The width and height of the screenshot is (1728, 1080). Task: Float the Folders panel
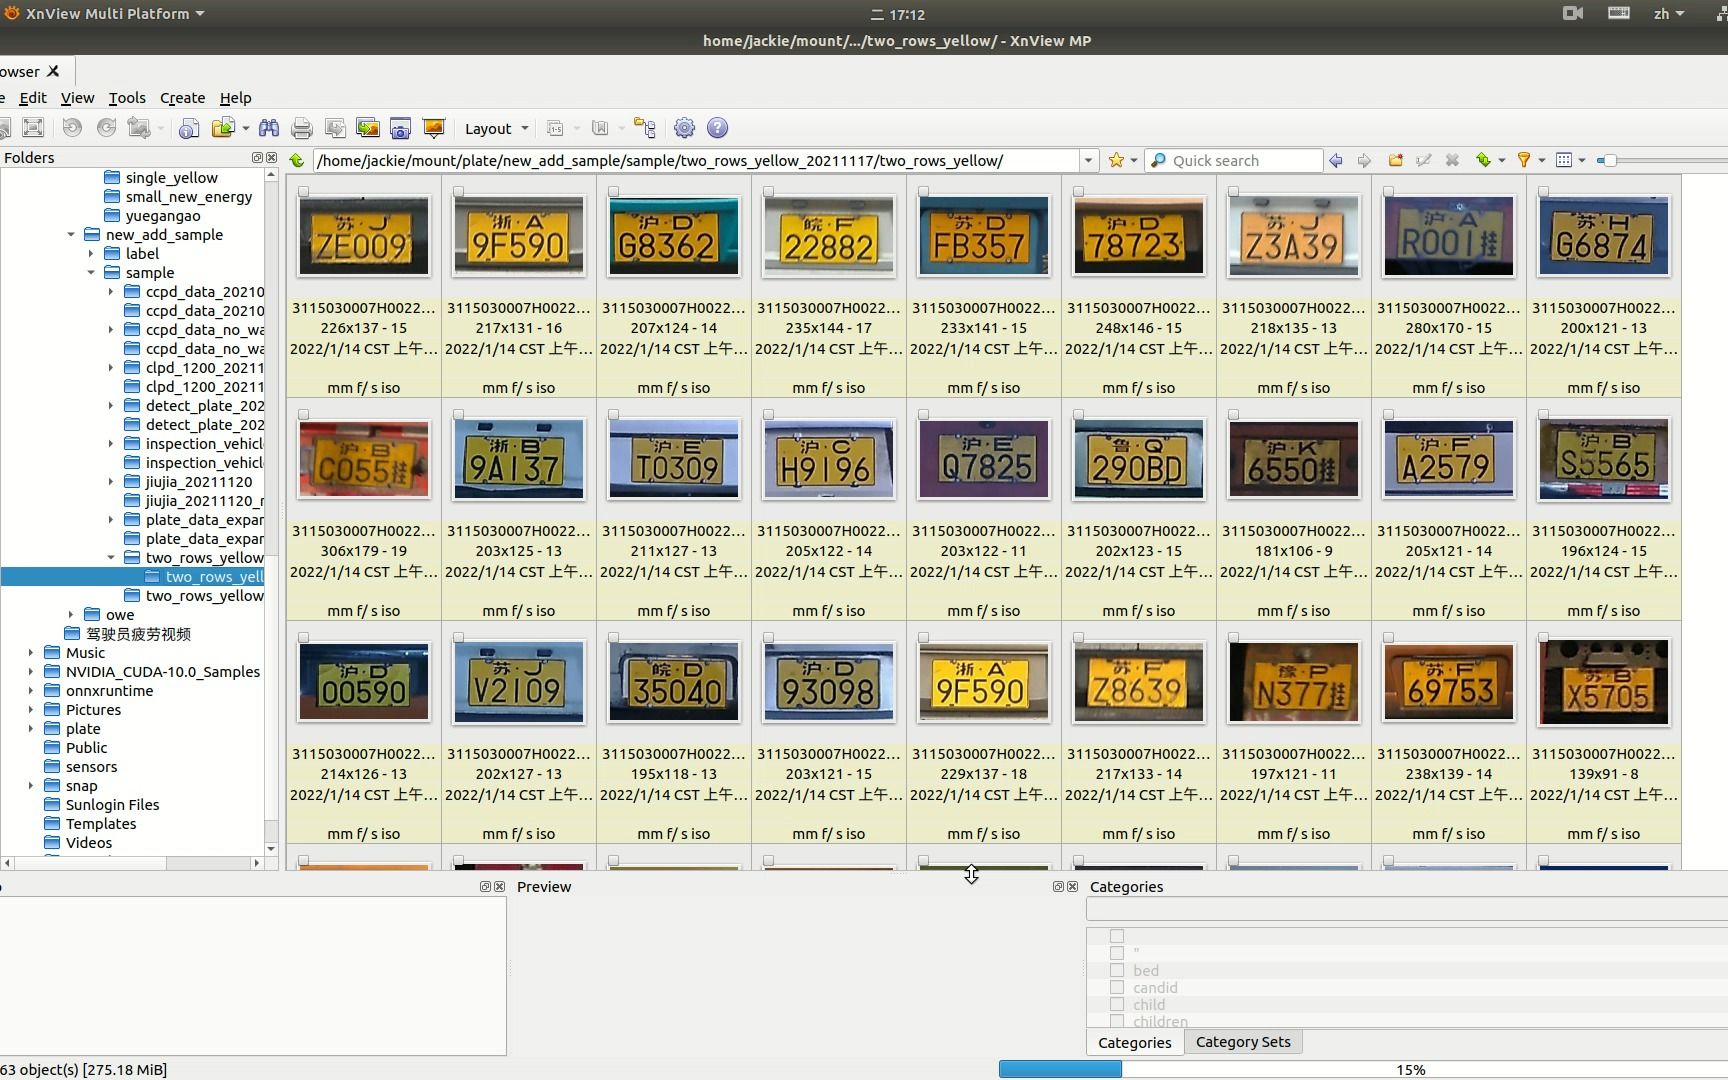pyautogui.click(x=257, y=158)
